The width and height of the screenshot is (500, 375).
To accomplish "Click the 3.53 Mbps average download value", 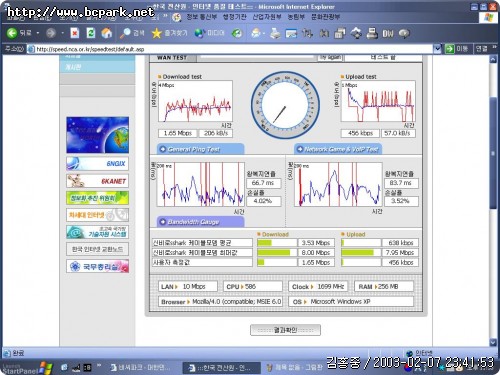I will pyautogui.click(x=316, y=243).
